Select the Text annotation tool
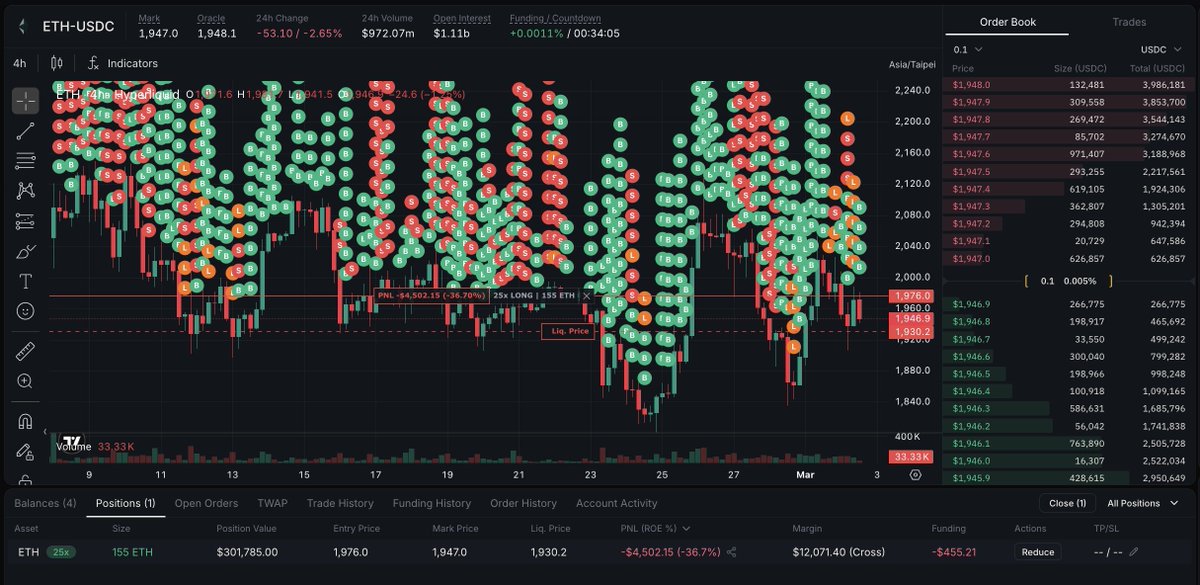 point(25,281)
